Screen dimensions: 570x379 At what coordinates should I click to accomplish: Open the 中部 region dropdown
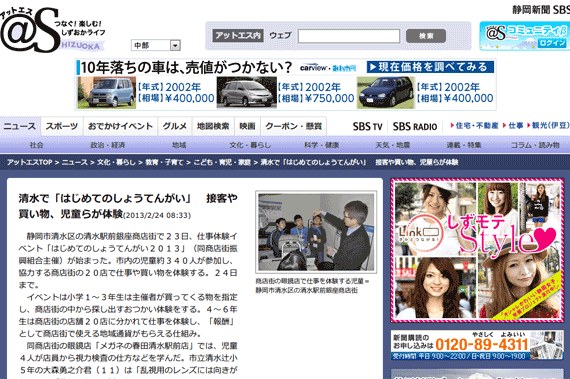(x=156, y=45)
